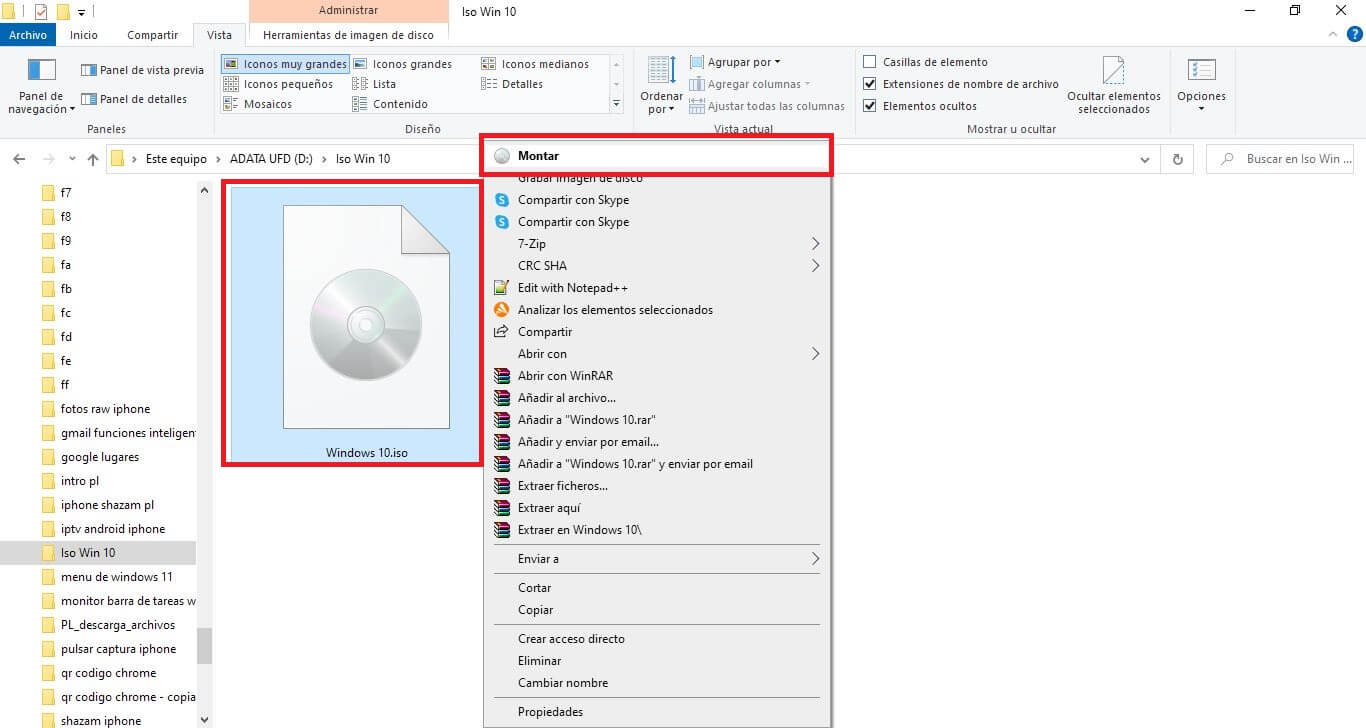The height and width of the screenshot is (728, 1366).
Task: Choose Añadir a "Windows 10.rar"
Action: pyautogui.click(x=656, y=420)
